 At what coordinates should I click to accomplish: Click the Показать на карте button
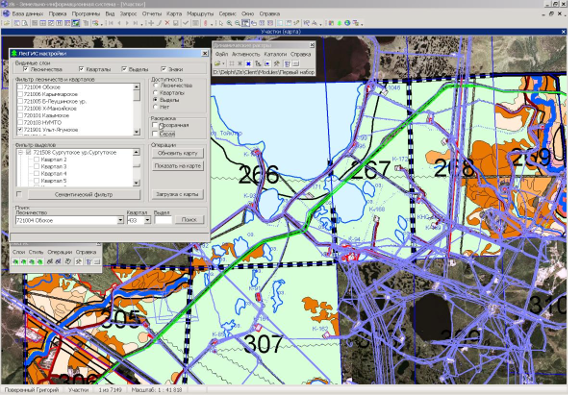tap(178, 166)
